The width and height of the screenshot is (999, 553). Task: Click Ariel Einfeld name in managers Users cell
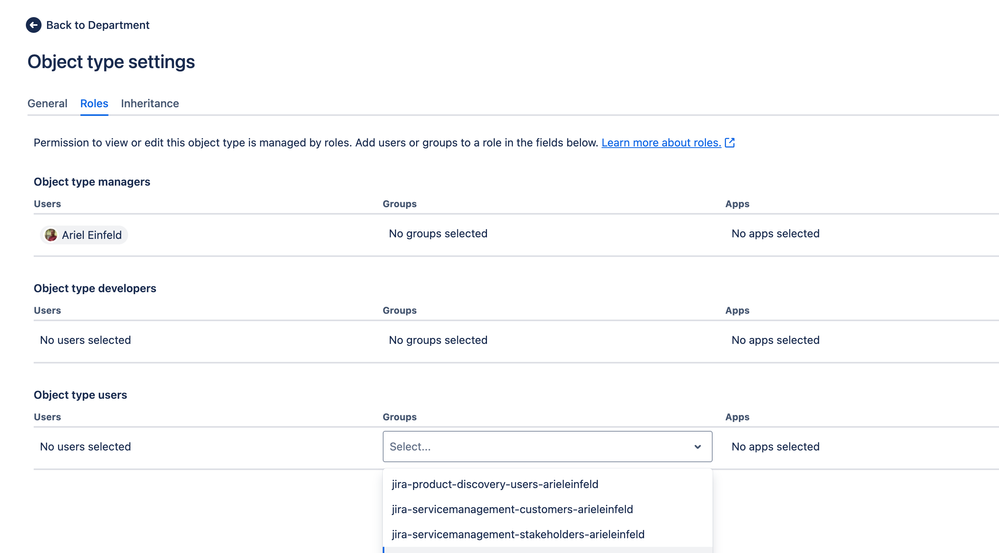92,235
